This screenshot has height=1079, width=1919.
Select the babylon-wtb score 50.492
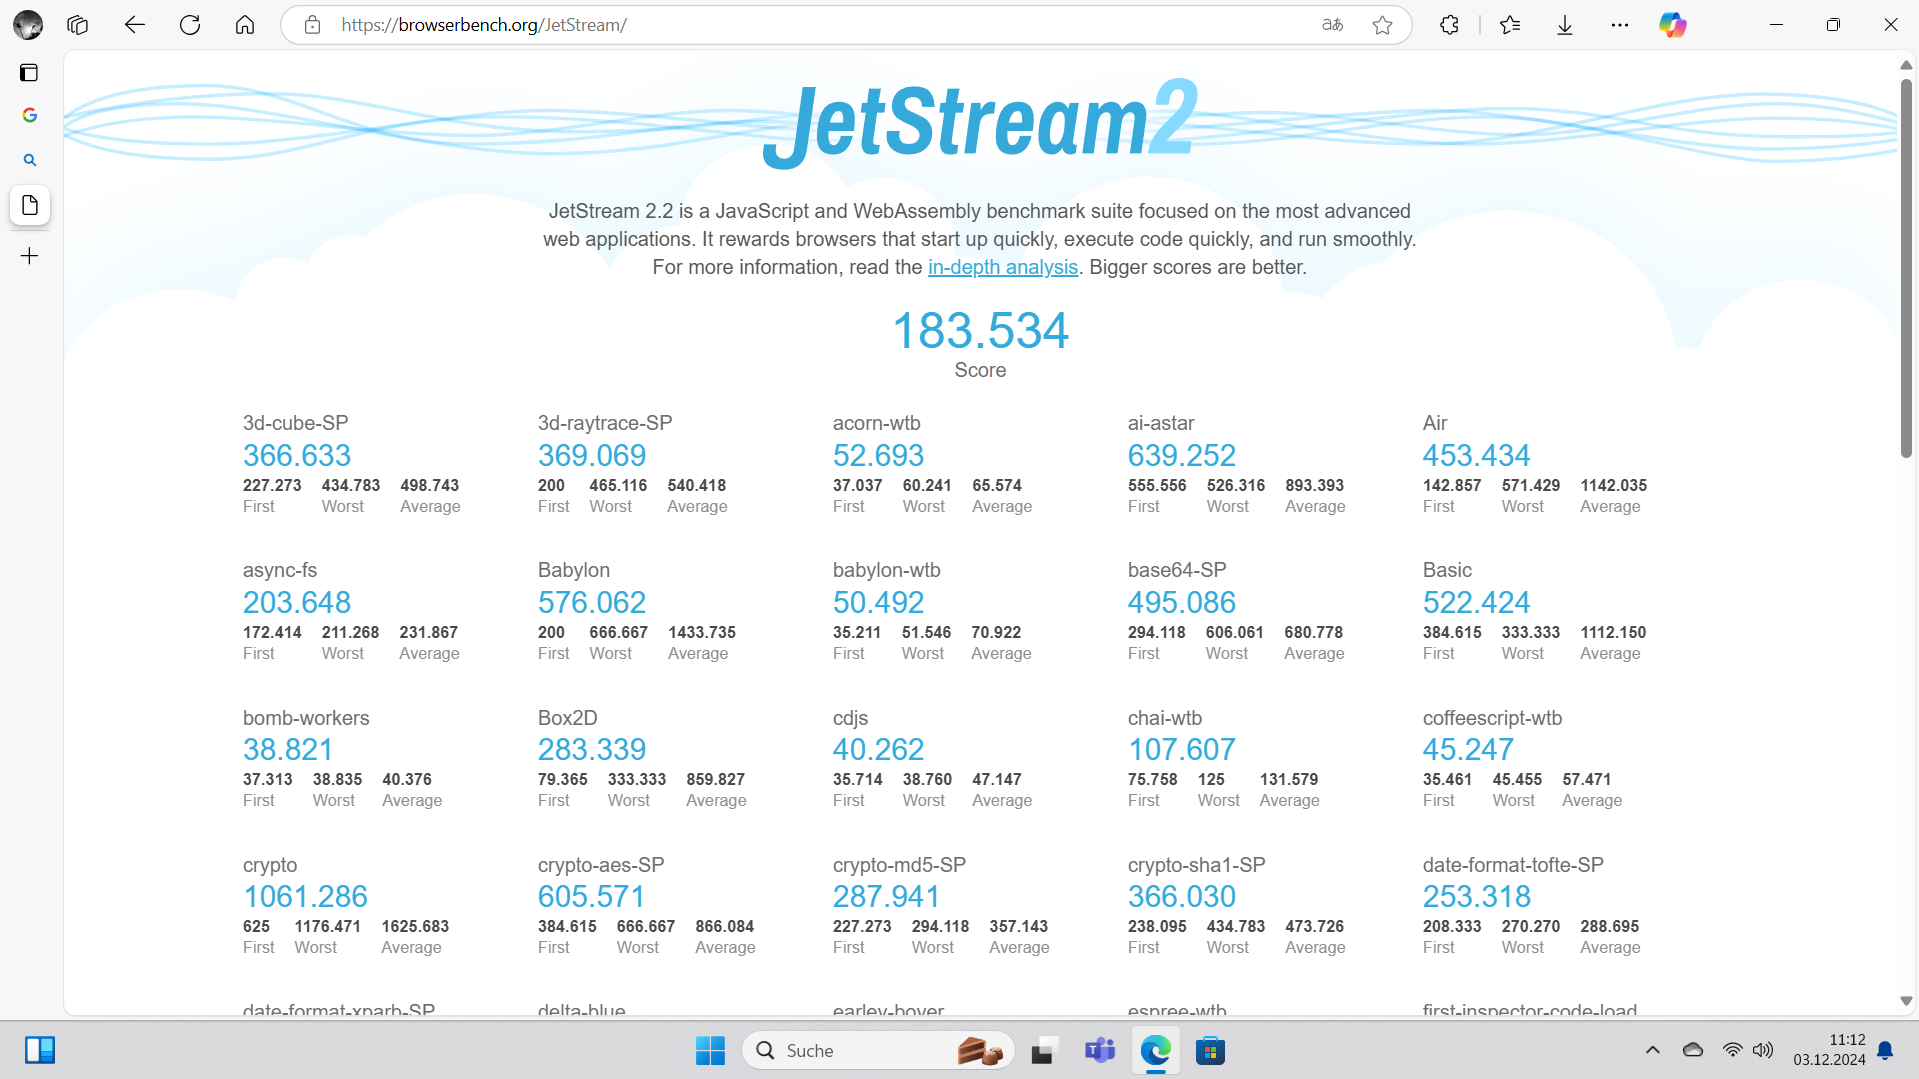[x=878, y=603]
